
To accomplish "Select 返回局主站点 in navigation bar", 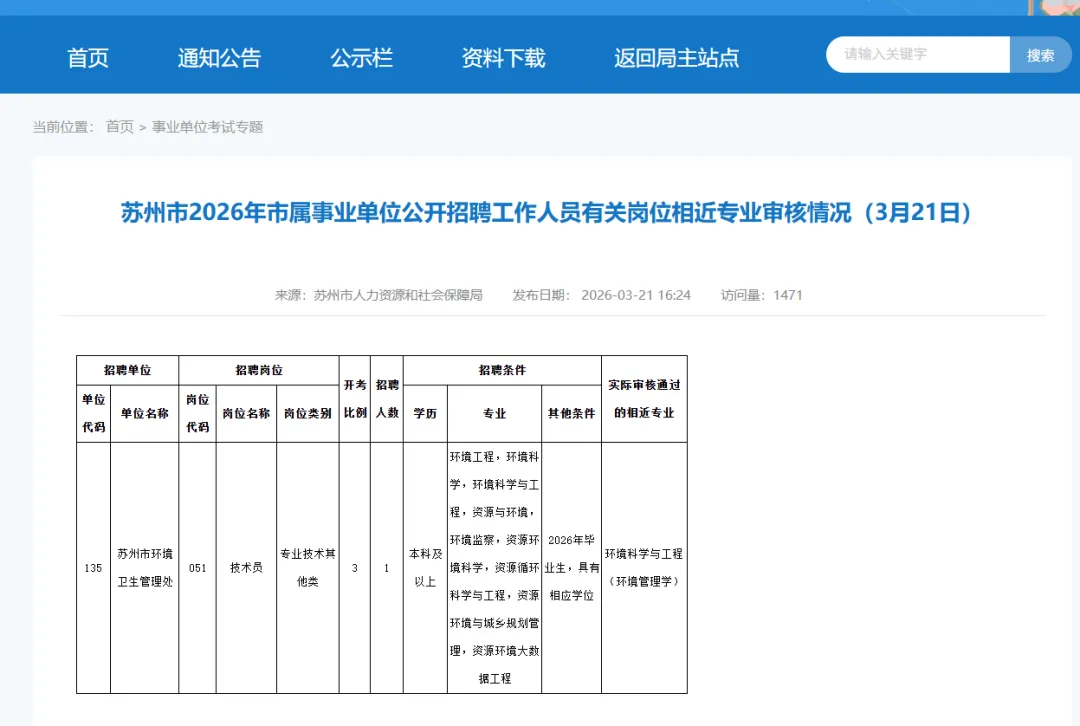I will [676, 58].
